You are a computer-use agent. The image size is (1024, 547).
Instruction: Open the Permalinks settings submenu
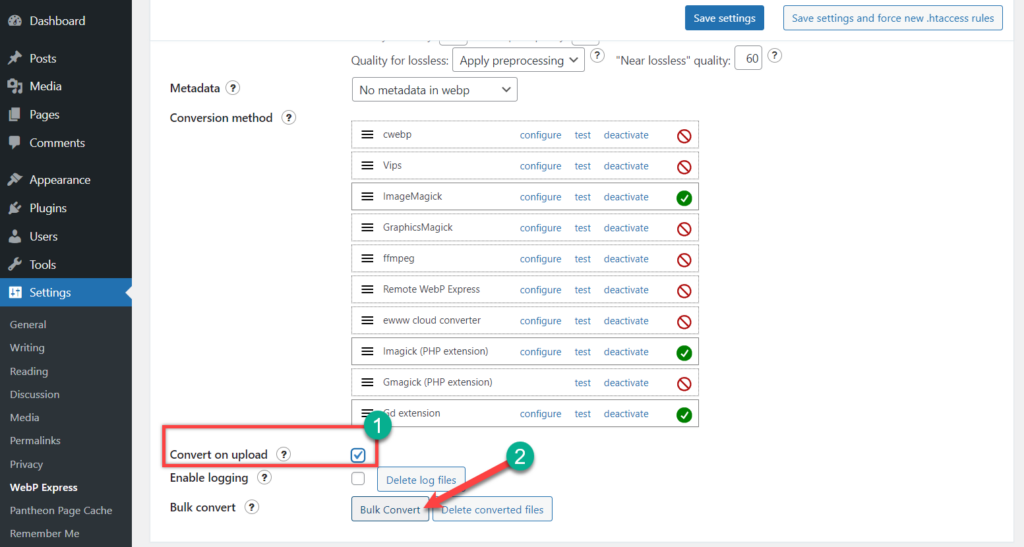coord(35,441)
